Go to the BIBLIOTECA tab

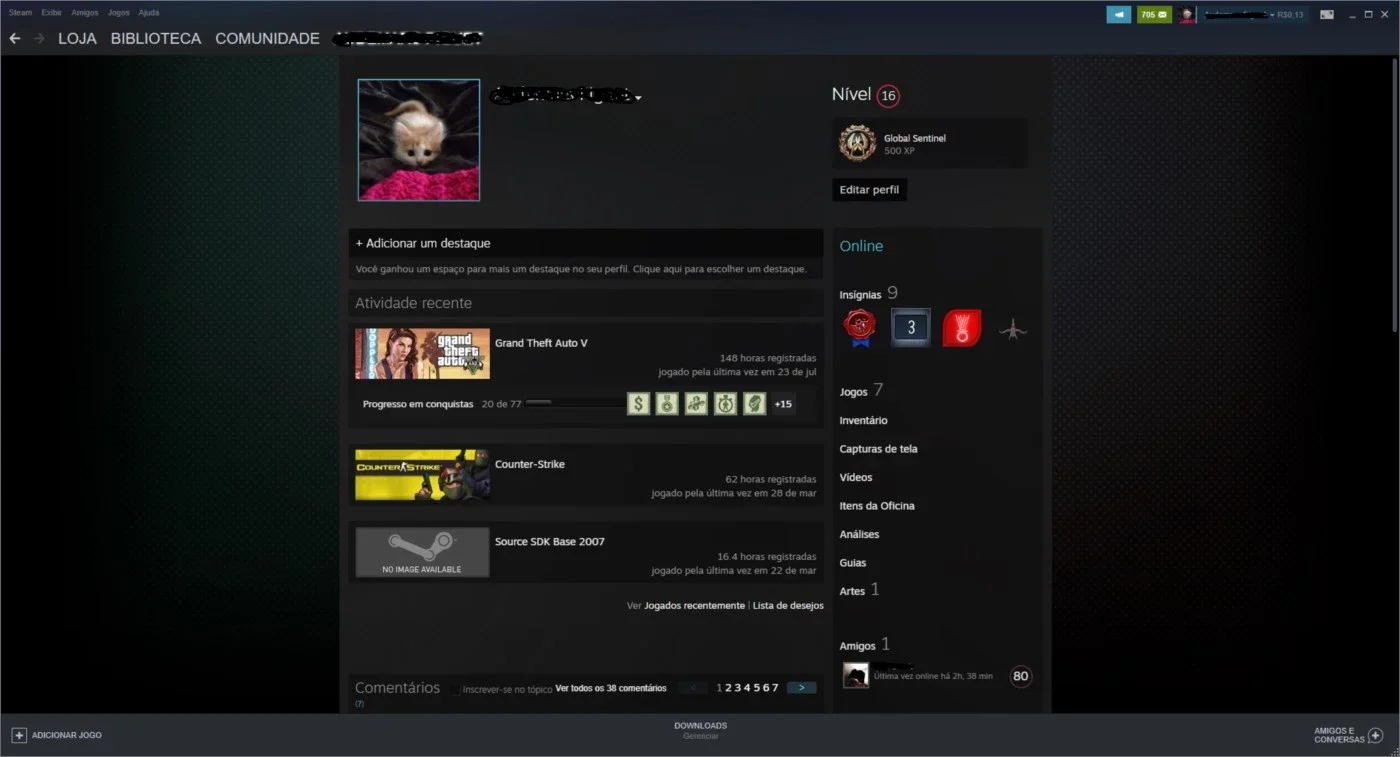(x=156, y=38)
